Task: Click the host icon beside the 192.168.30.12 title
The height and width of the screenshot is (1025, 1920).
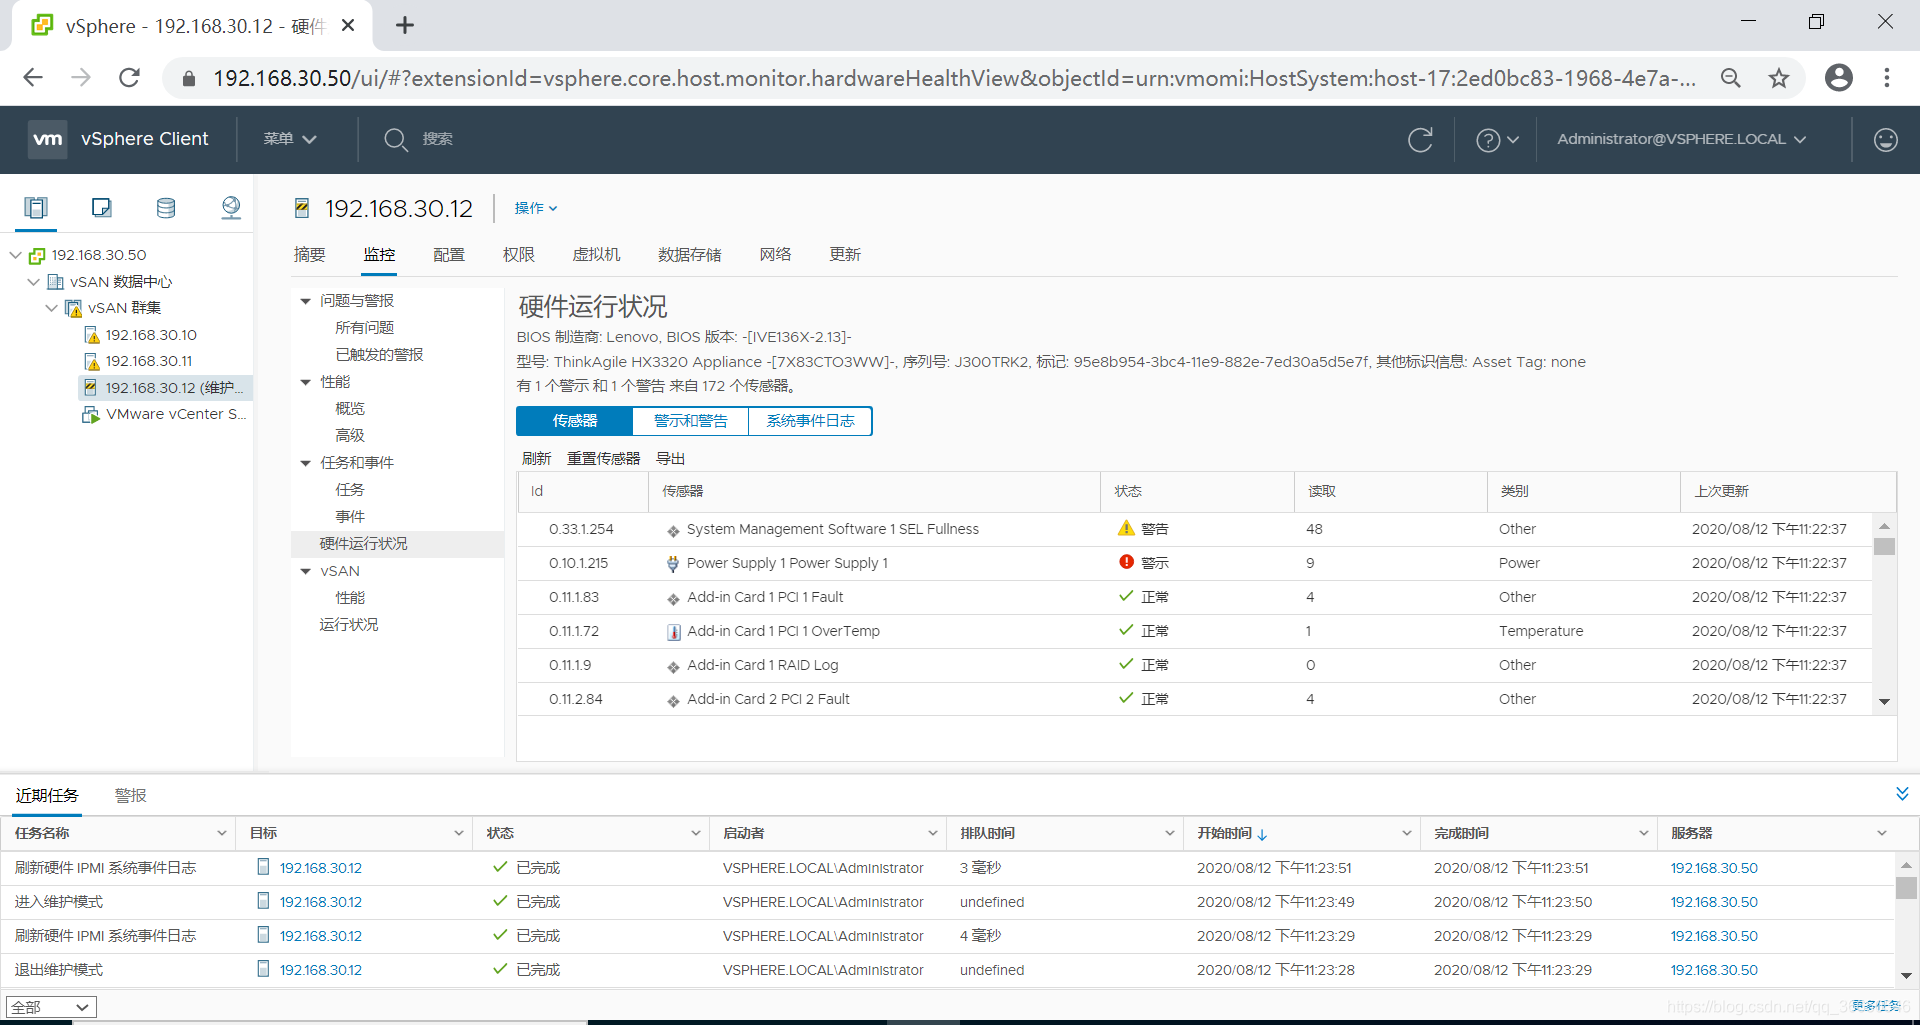Action: (x=302, y=208)
